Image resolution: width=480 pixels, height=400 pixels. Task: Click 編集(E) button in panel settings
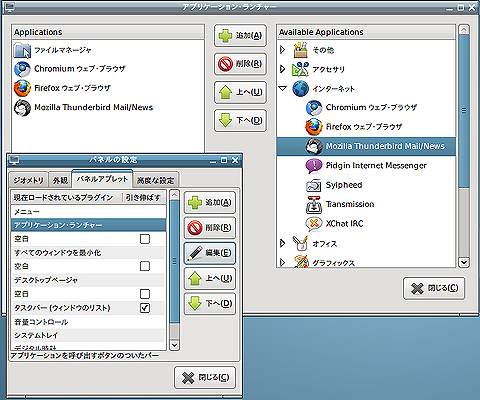[210, 253]
